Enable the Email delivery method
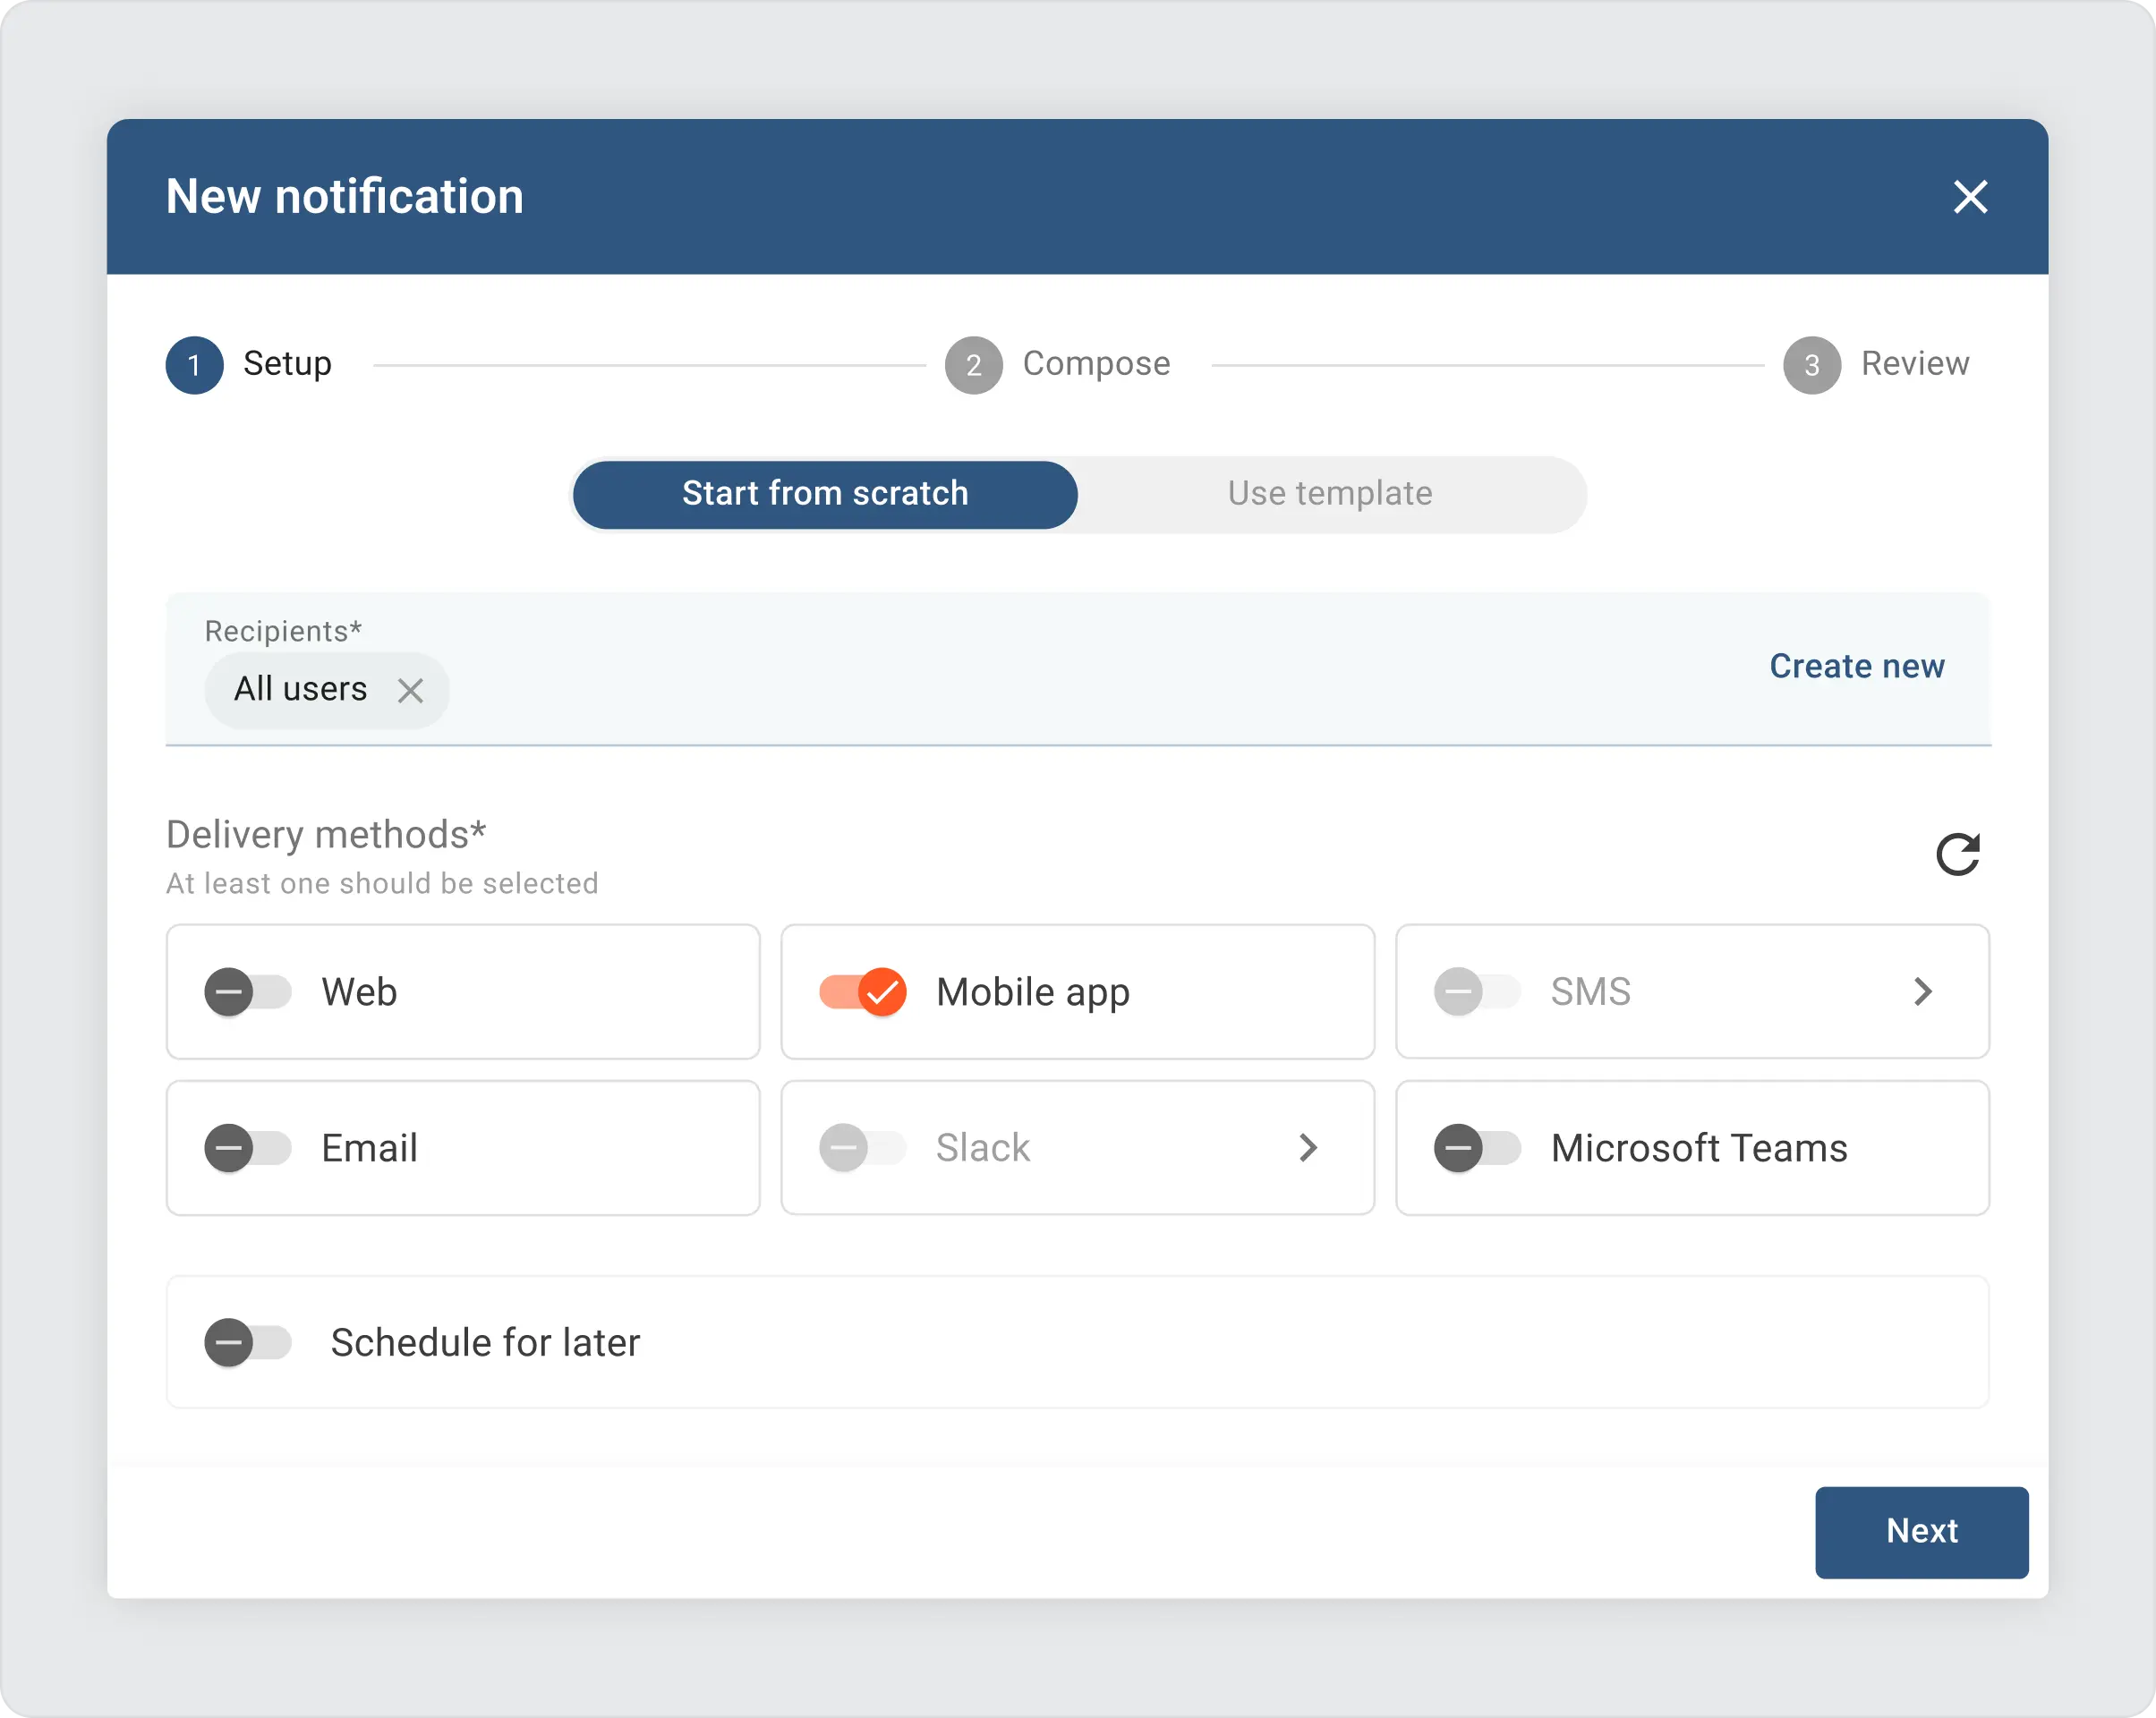This screenshot has width=2156, height=1718. tap(248, 1148)
